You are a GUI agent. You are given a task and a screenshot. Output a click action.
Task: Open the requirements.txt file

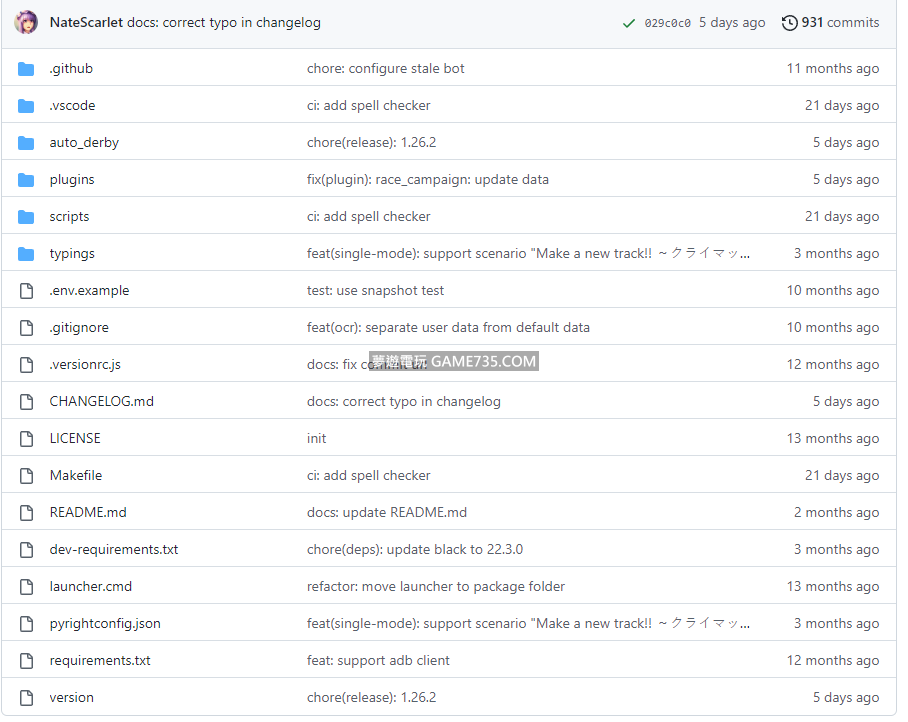(x=100, y=661)
